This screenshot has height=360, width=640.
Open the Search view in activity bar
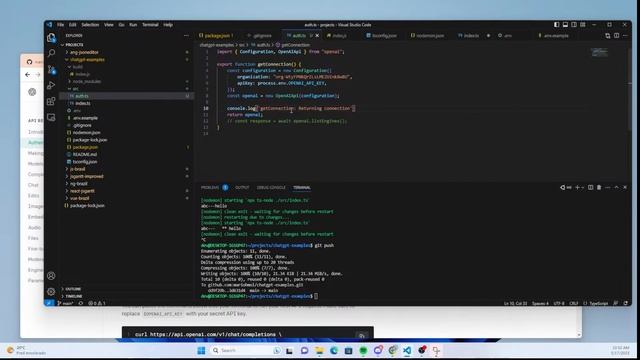click(51, 53)
